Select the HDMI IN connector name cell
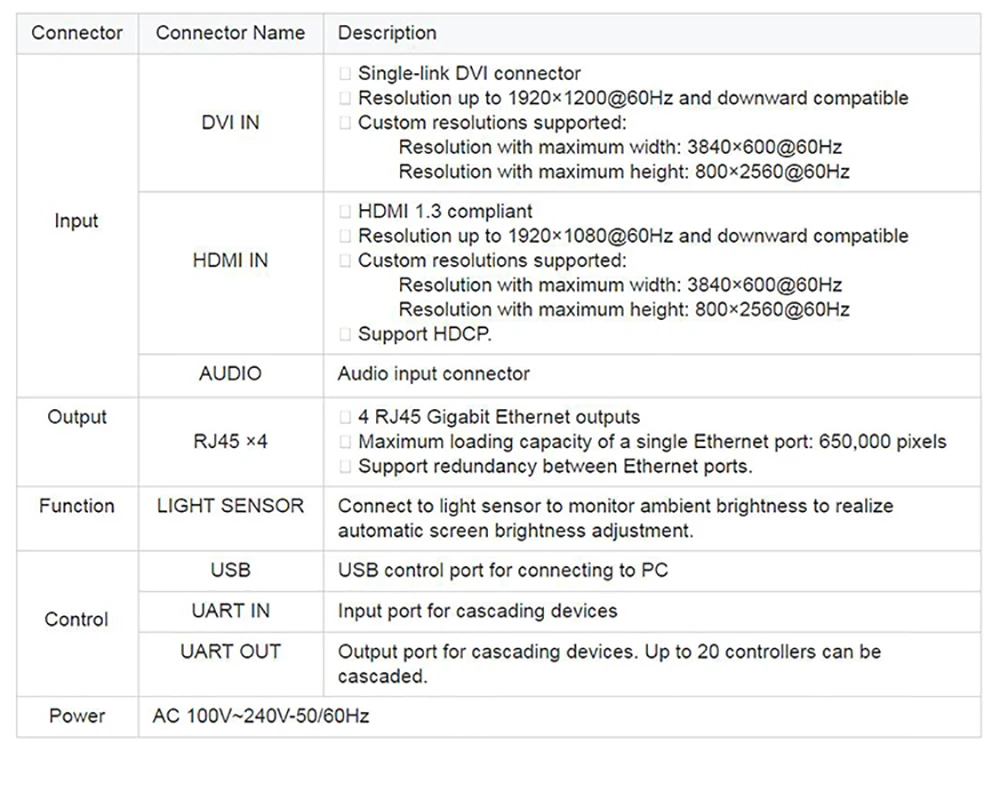Screen dimensions: 1000x792 pos(230,260)
